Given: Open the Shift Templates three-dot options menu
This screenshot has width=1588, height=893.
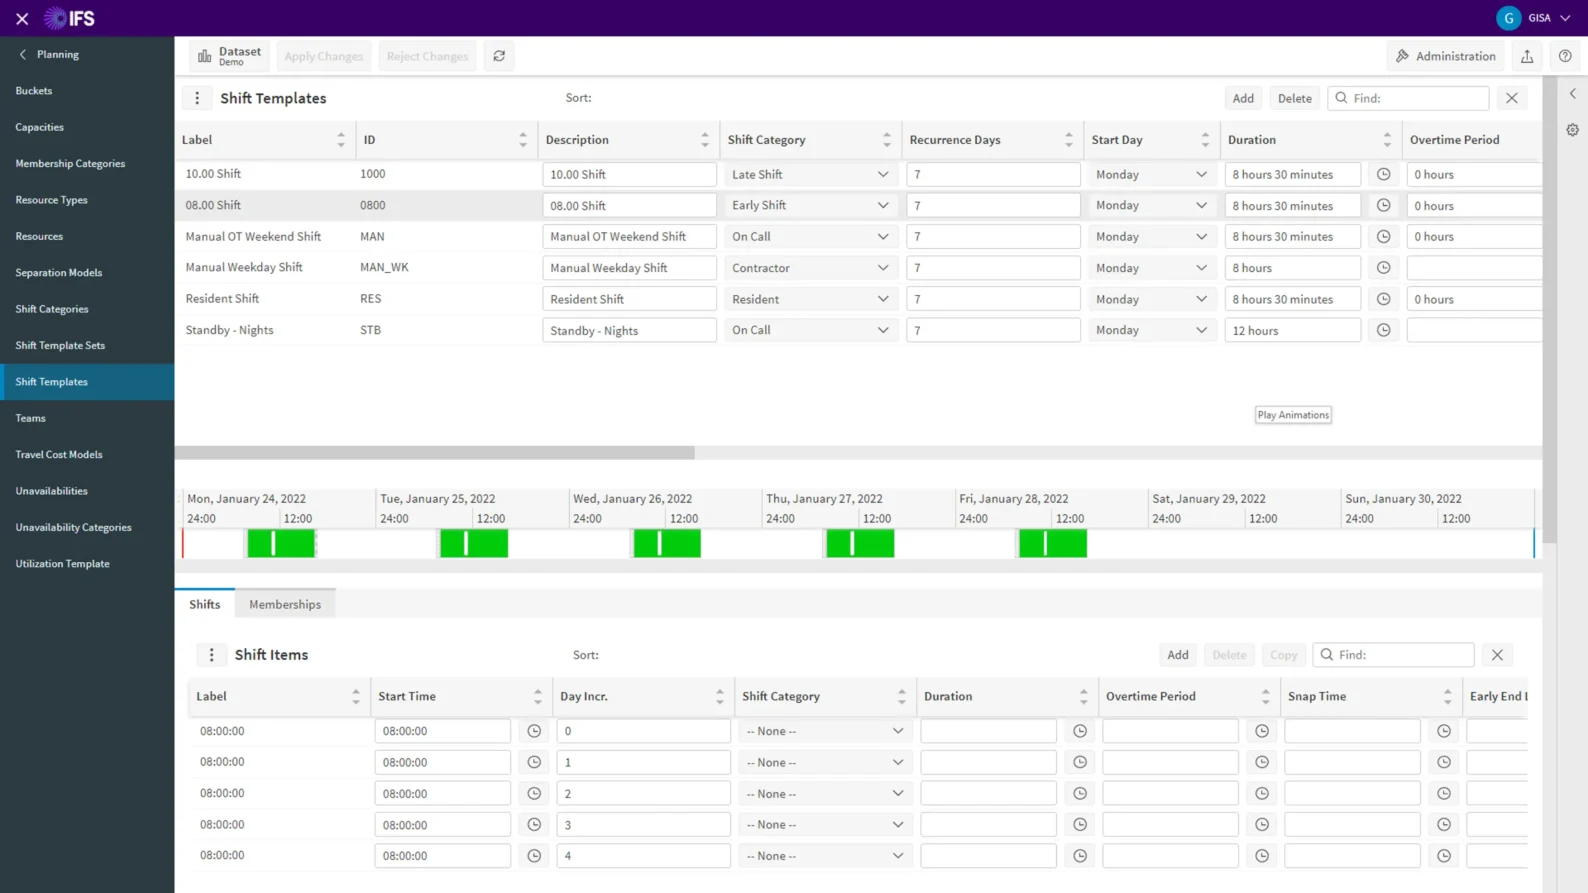Looking at the screenshot, I should (197, 98).
